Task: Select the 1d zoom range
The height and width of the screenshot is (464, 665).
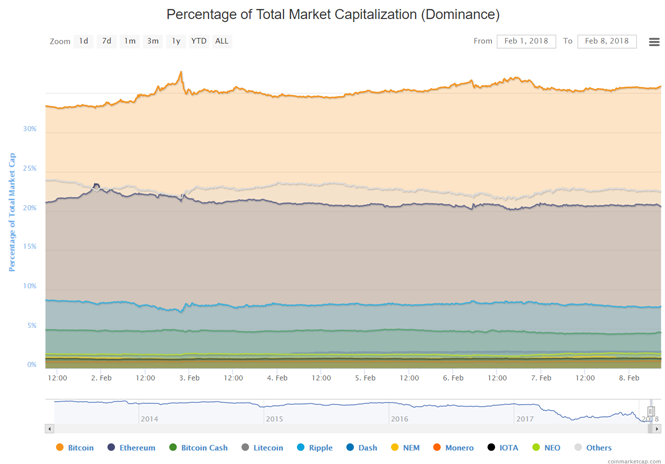Action: pyautogui.click(x=84, y=41)
